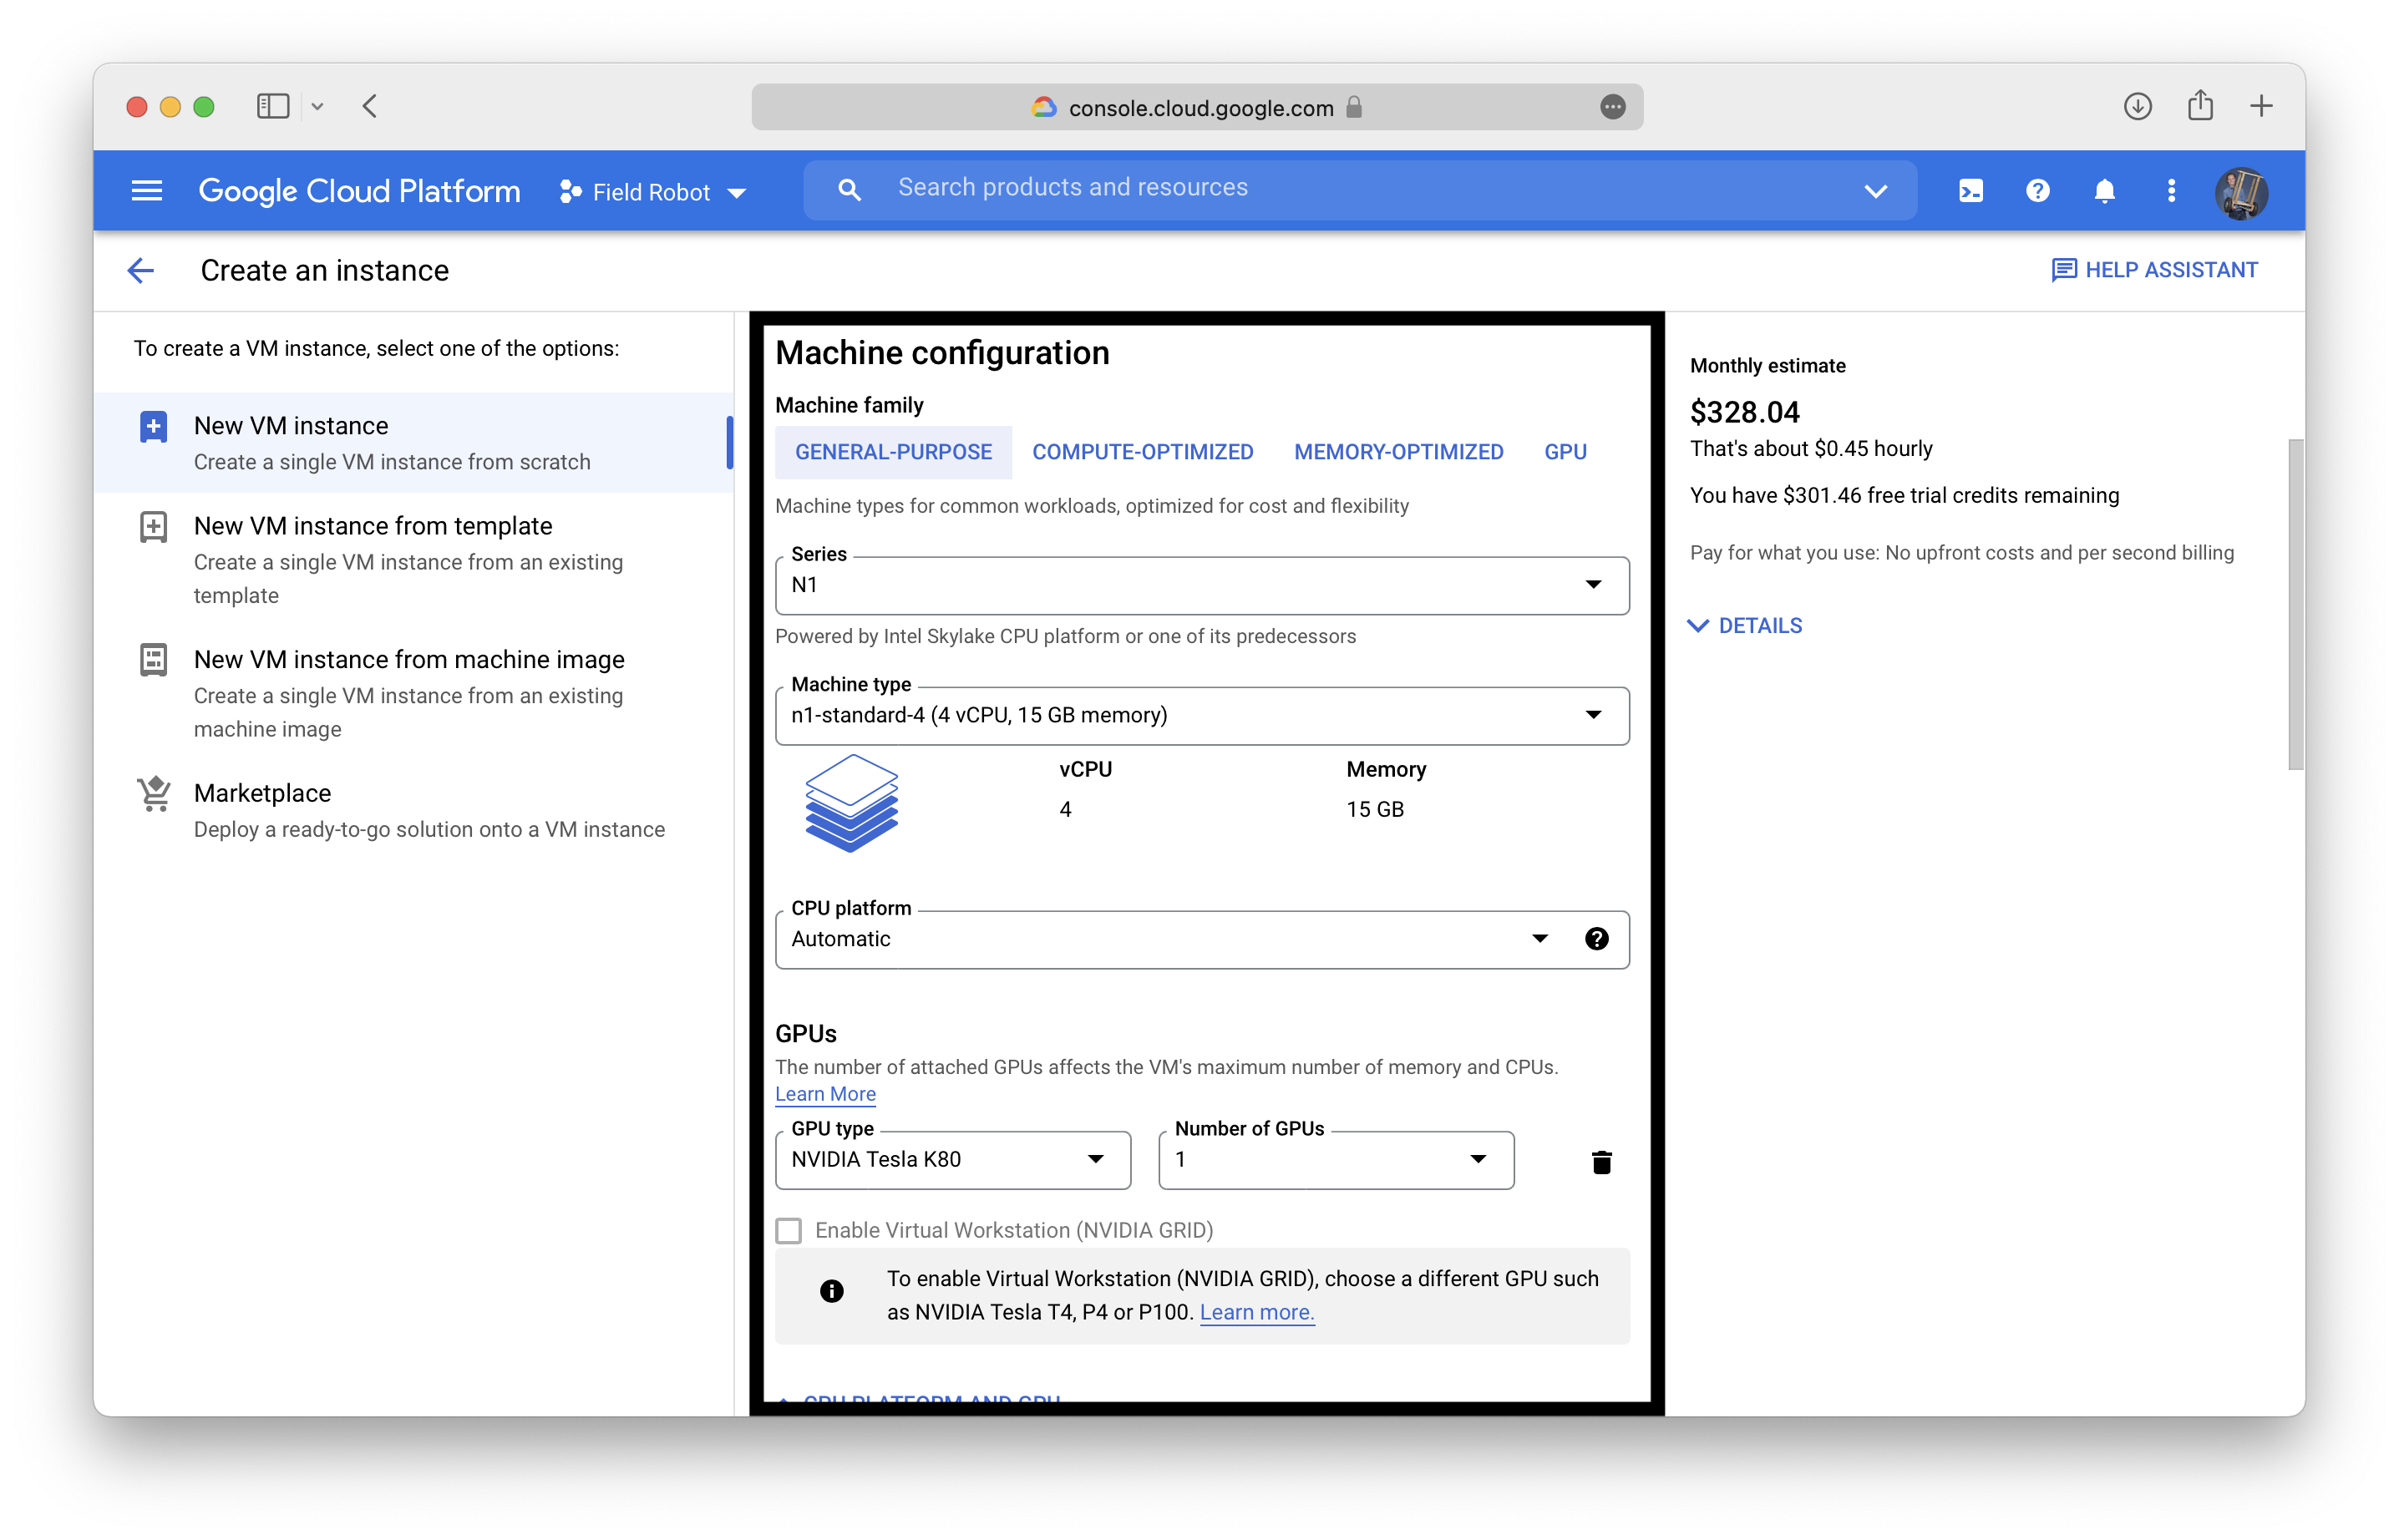Image resolution: width=2399 pixels, height=1540 pixels.
Task: Open Safari downloads icon
Action: 2137,106
